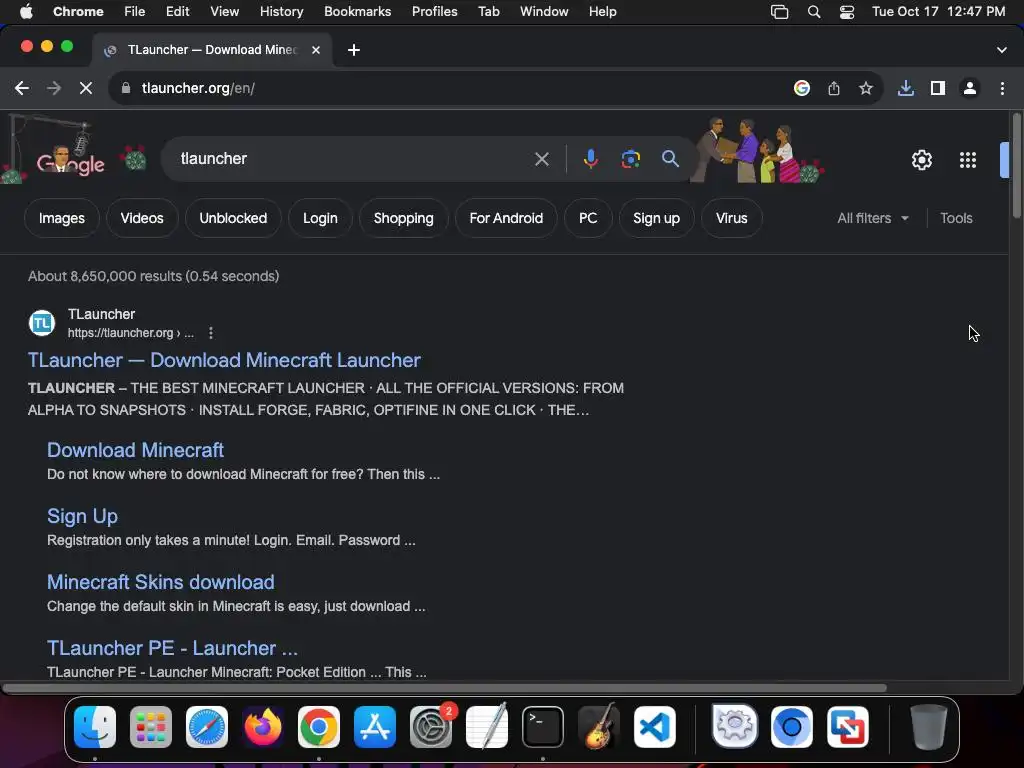The height and width of the screenshot is (768, 1024).
Task: Click the TL site favicon in the result
Action: pos(42,323)
